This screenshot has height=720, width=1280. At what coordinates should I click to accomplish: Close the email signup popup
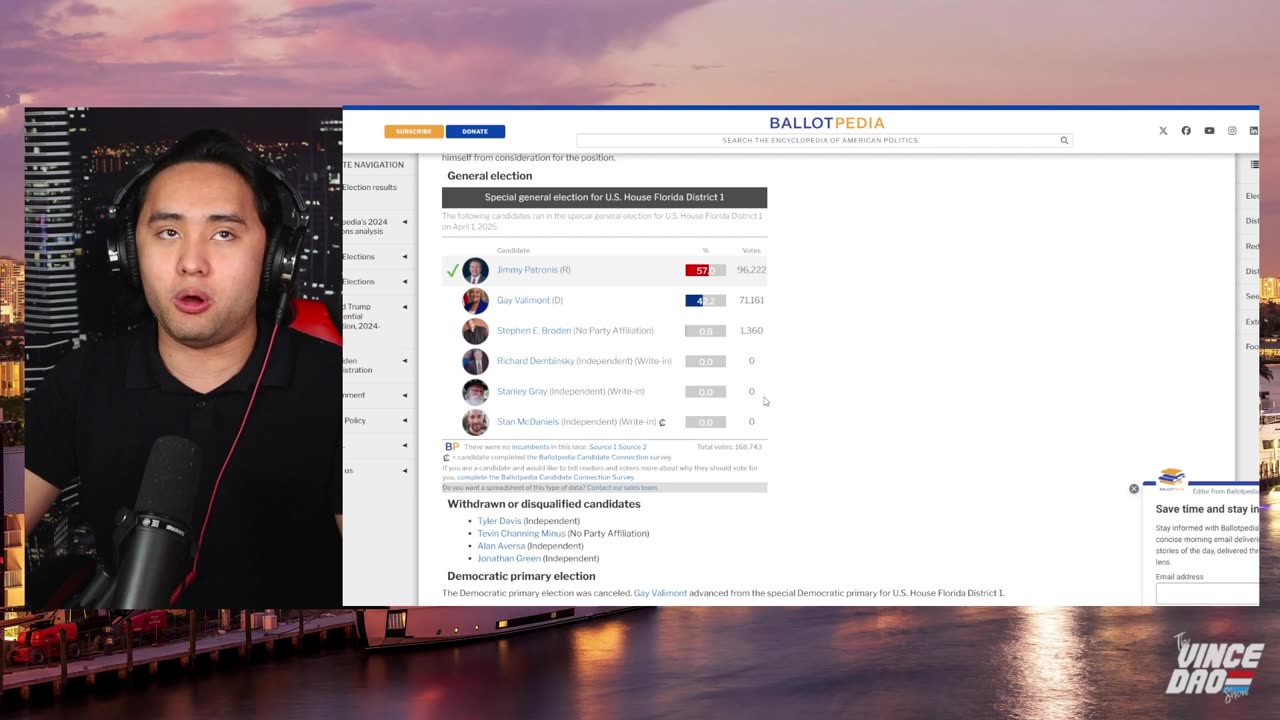(x=1134, y=489)
